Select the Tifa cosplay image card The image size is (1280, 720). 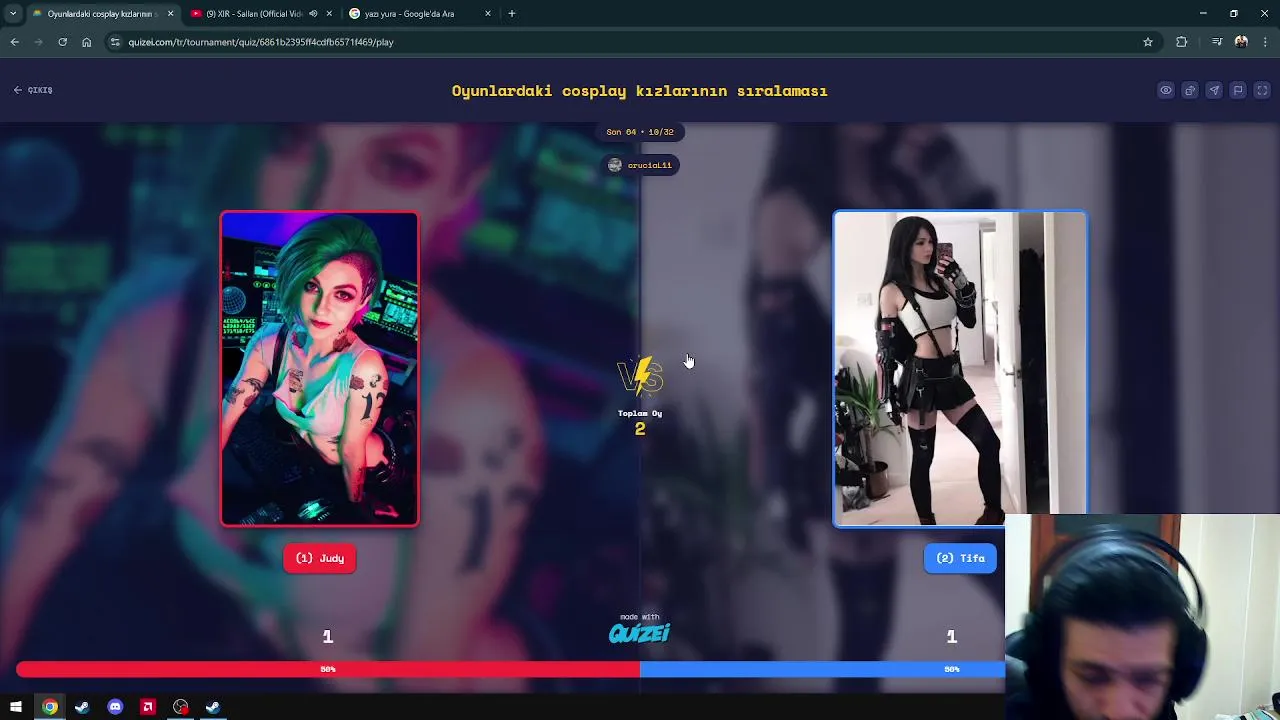tap(960, 368)
